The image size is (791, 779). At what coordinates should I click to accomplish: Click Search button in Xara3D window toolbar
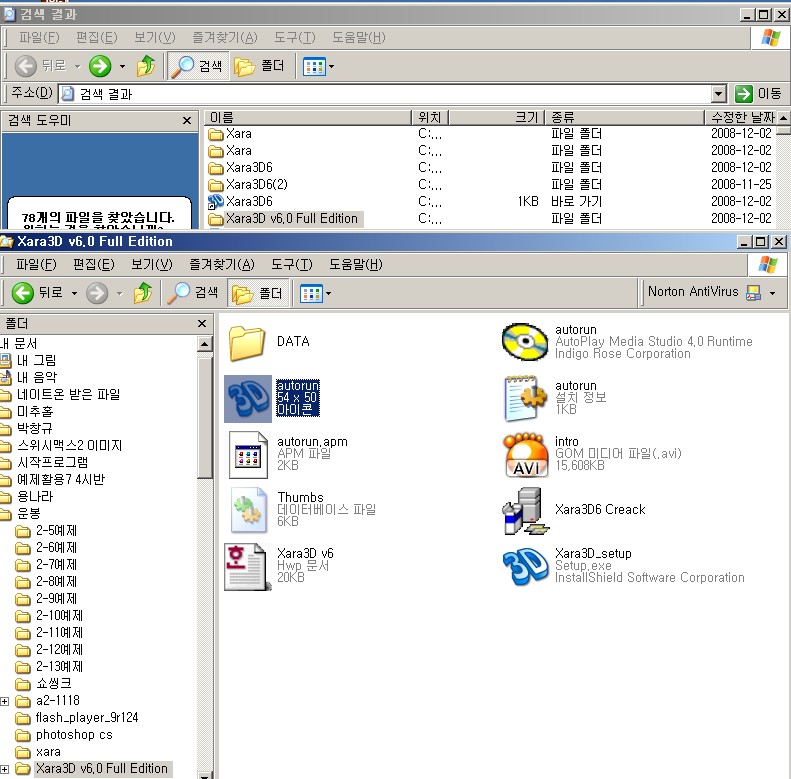point(192,293)
